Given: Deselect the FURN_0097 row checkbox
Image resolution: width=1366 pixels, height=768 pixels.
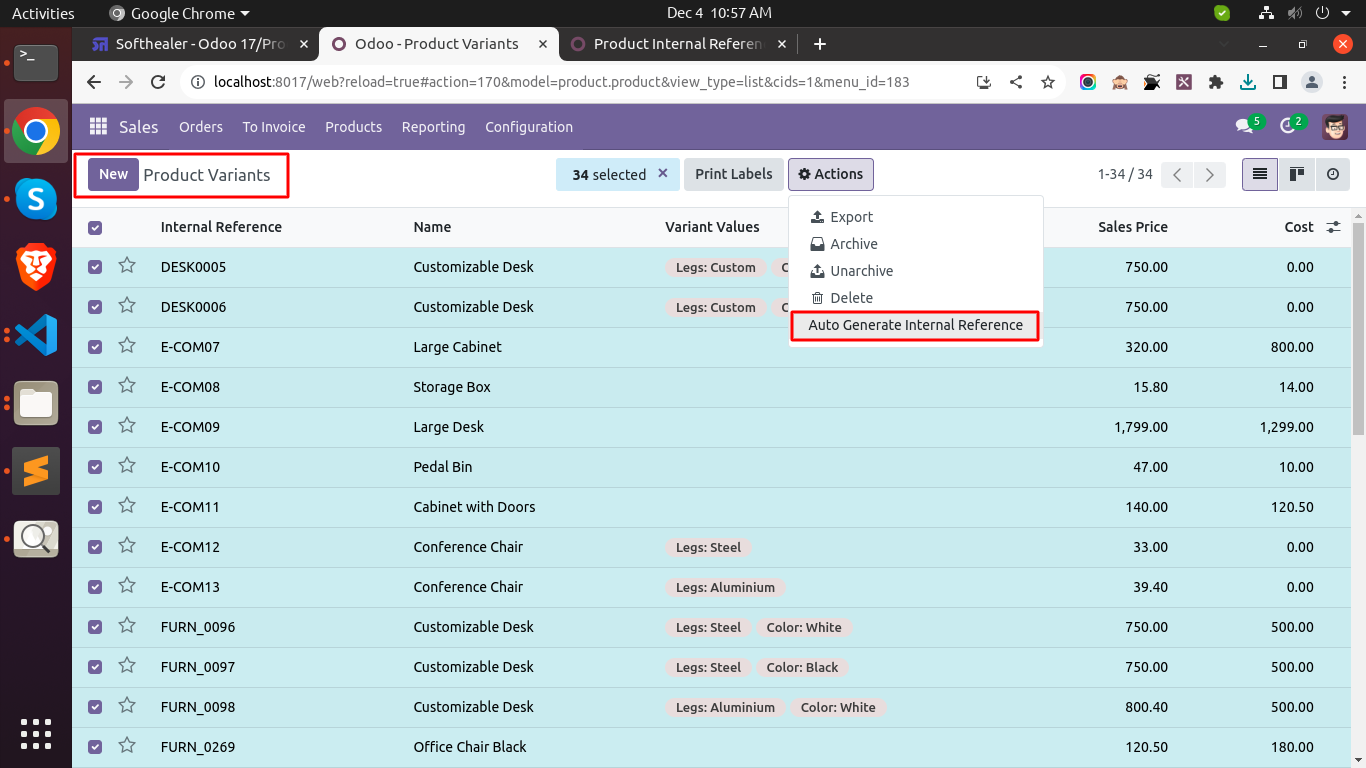Looking at the screenshot, I should point(95,667).
